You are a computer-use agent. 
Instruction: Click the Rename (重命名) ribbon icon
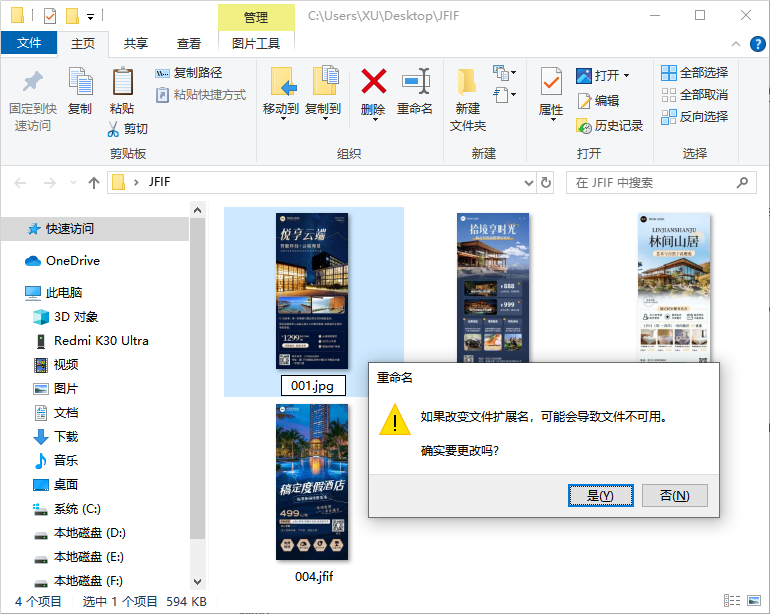[415, 82]
